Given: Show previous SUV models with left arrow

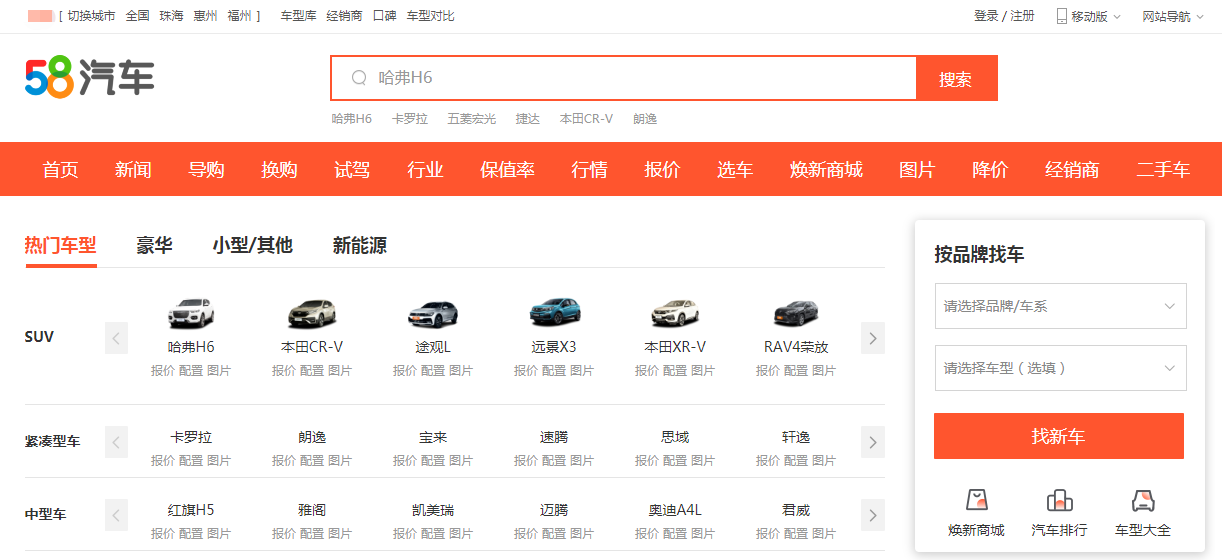Looking at the screenshot, I should (116, 338).
